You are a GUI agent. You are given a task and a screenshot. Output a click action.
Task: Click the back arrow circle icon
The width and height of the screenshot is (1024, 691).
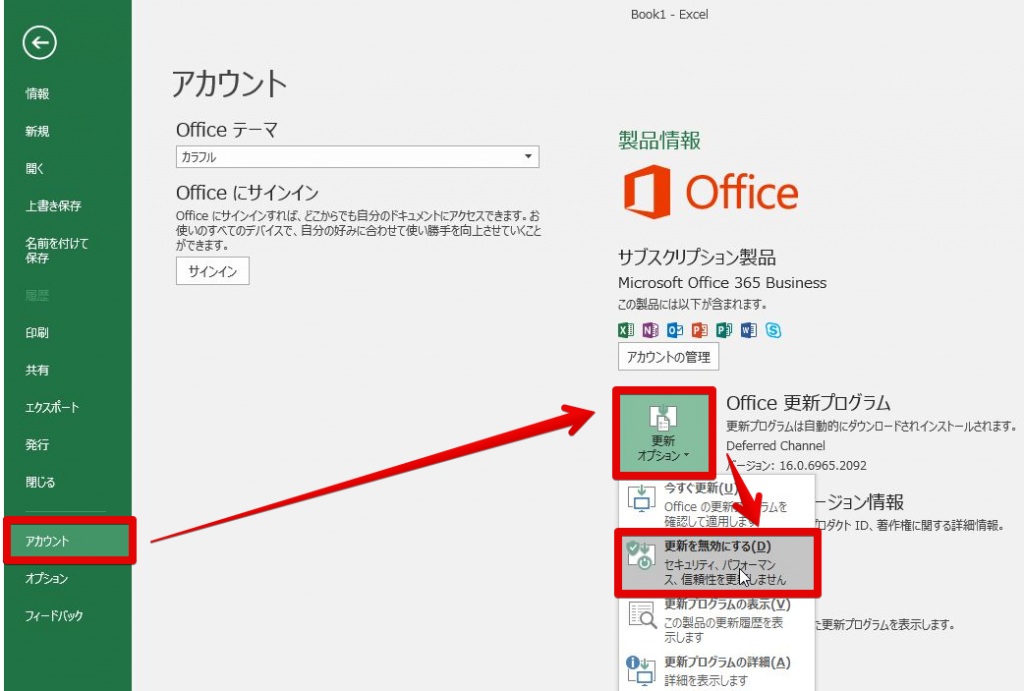tap(39, 43)
